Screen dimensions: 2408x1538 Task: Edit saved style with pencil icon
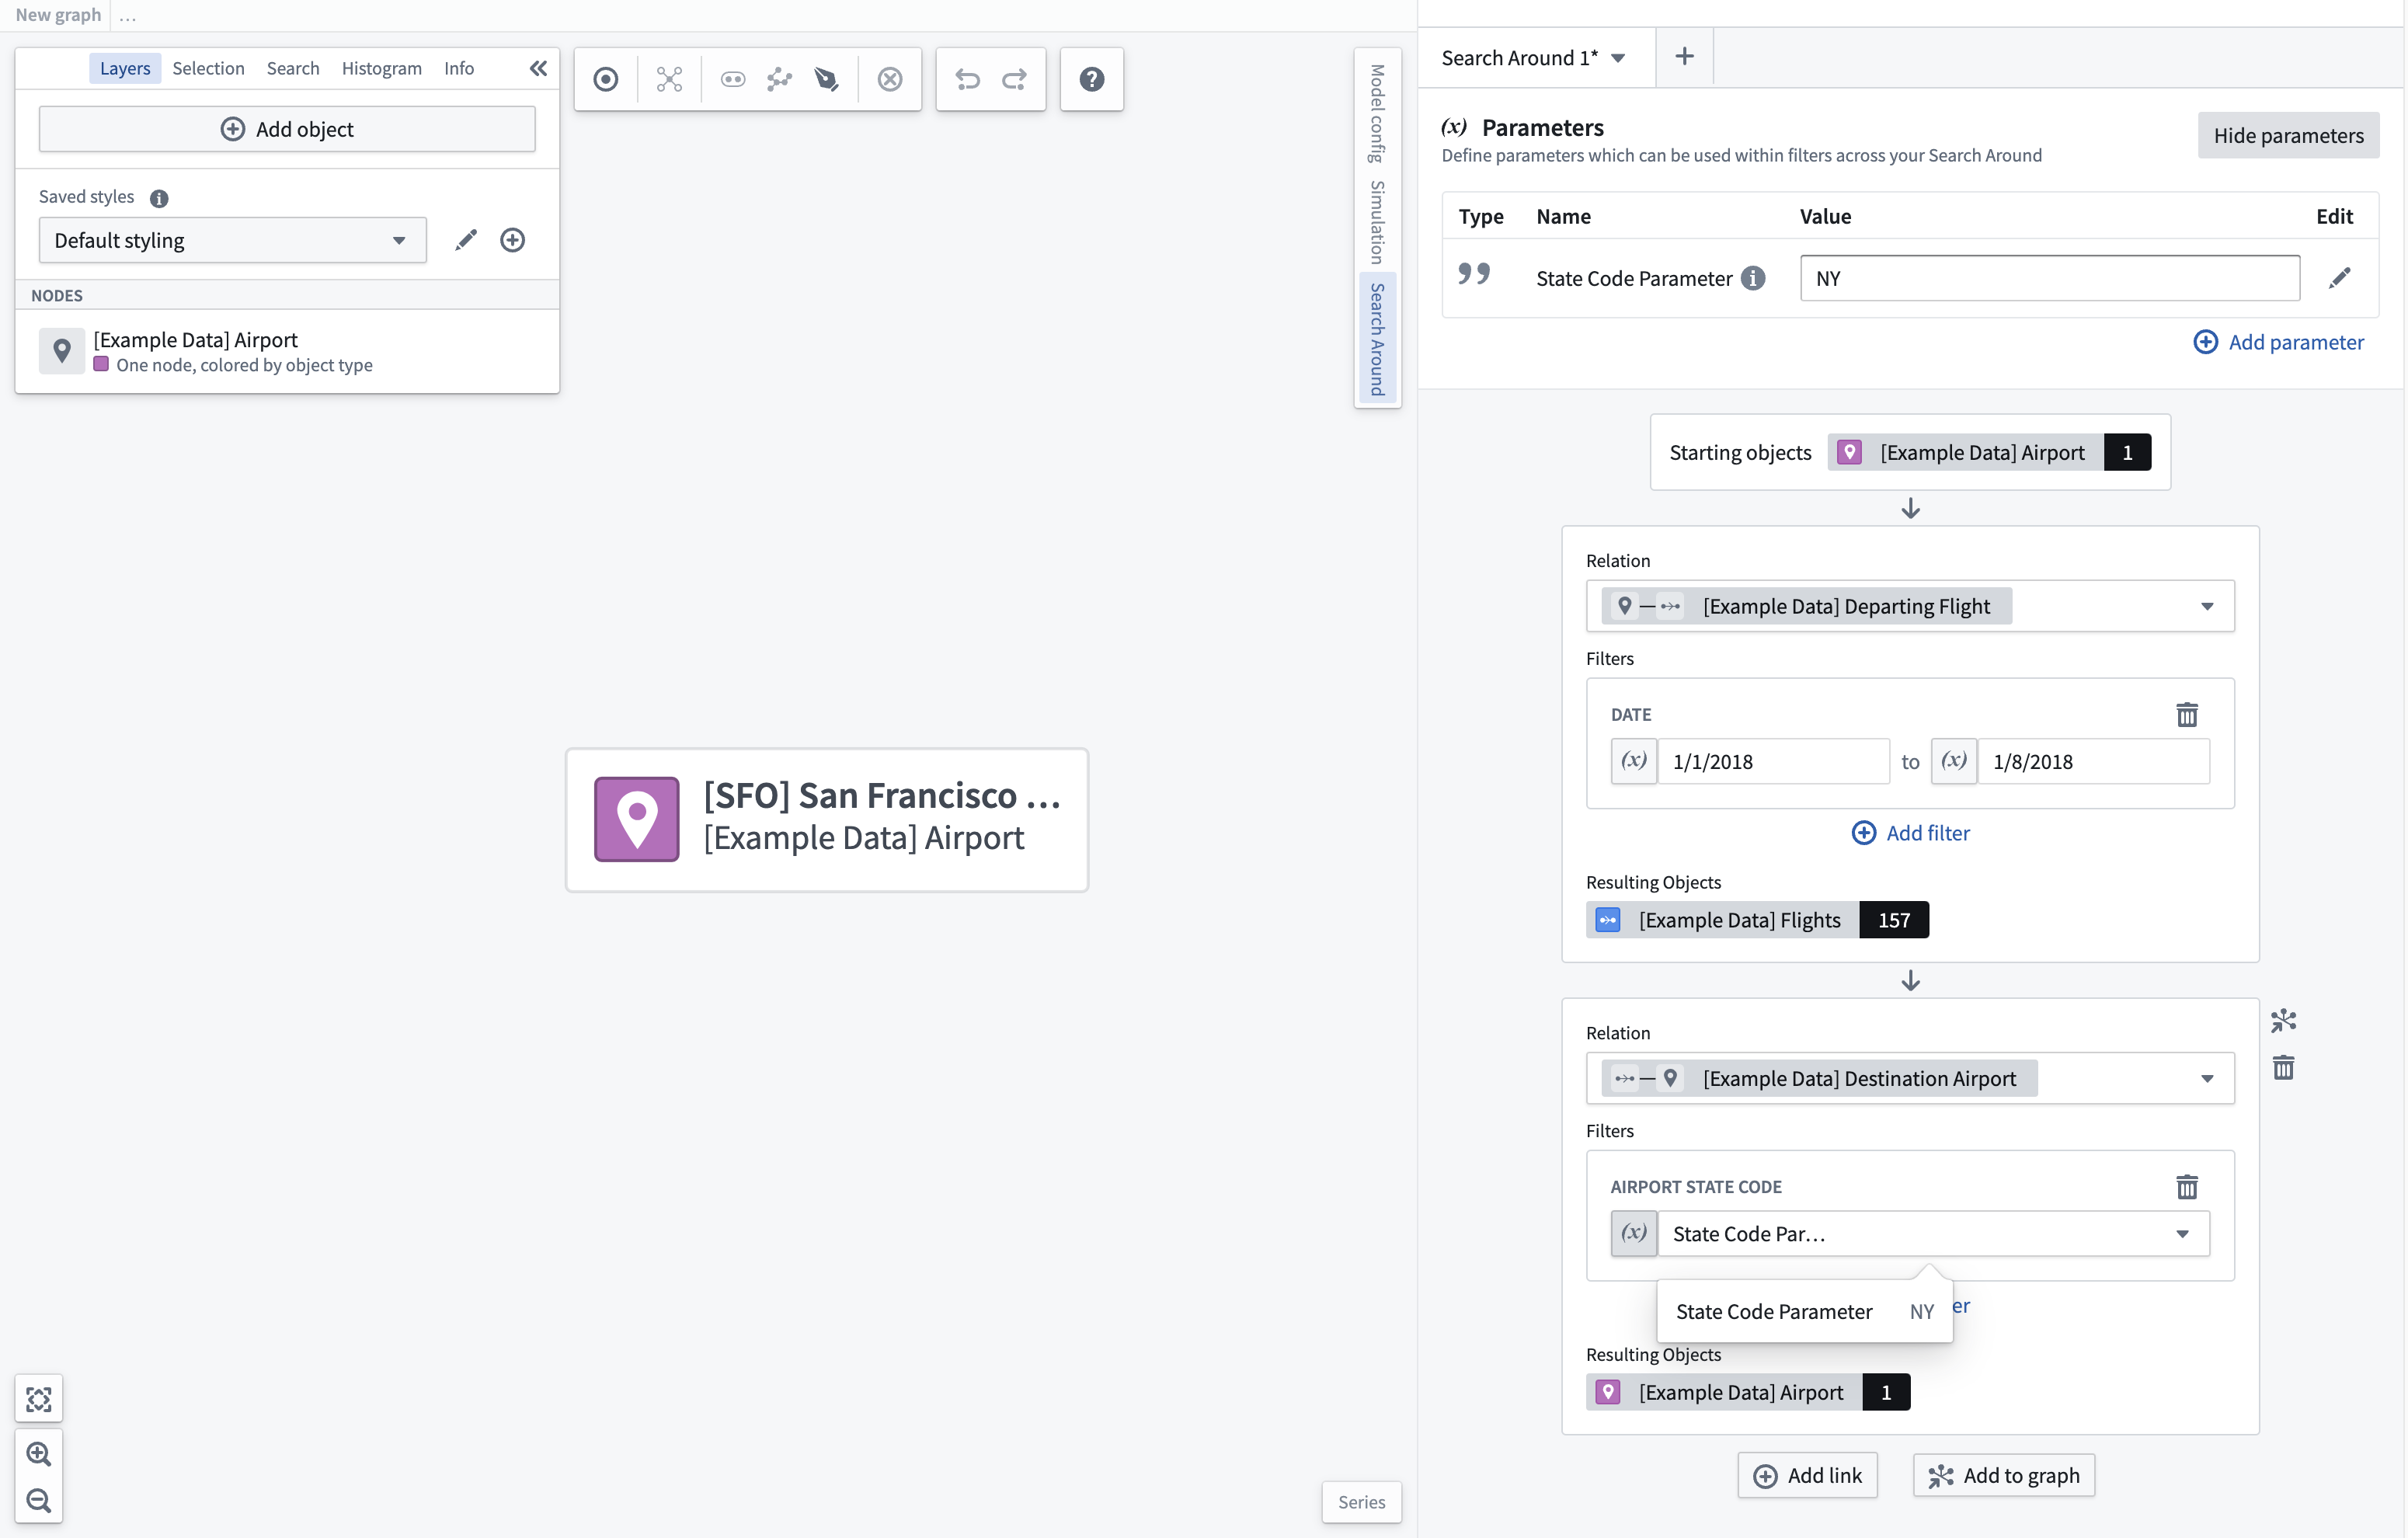[x=465, y=240]
